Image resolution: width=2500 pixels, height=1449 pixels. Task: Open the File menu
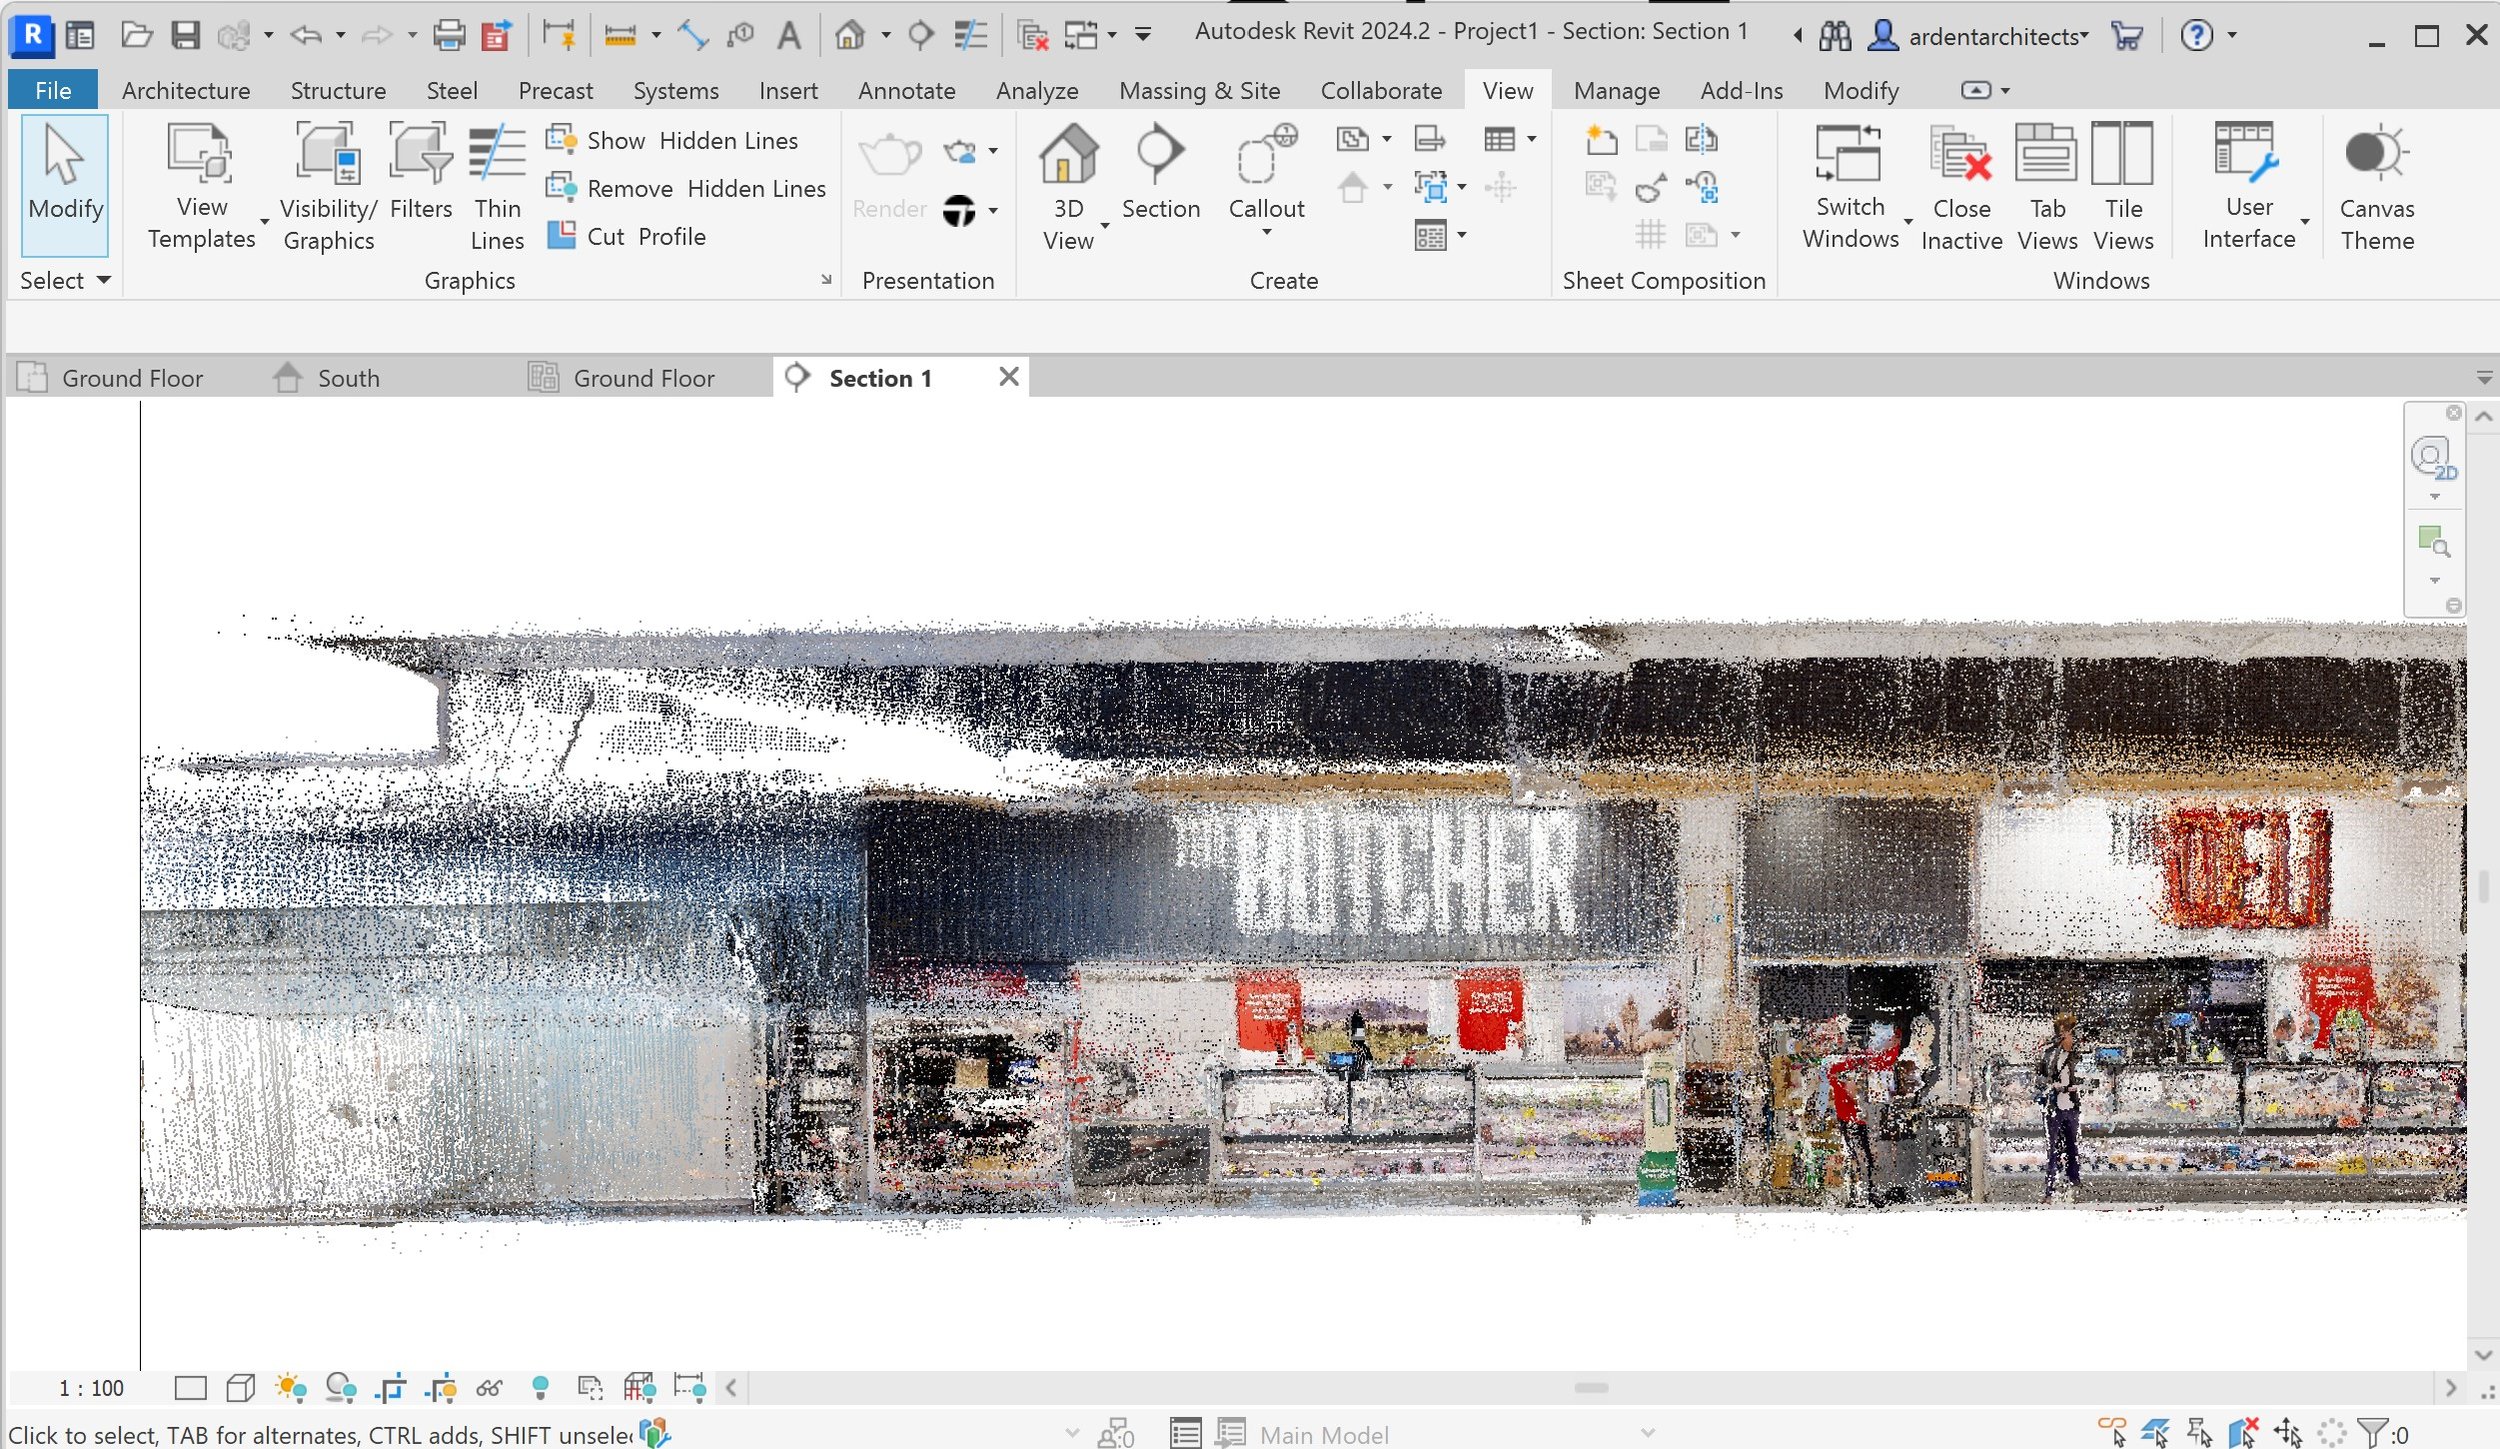click(53, 90)
